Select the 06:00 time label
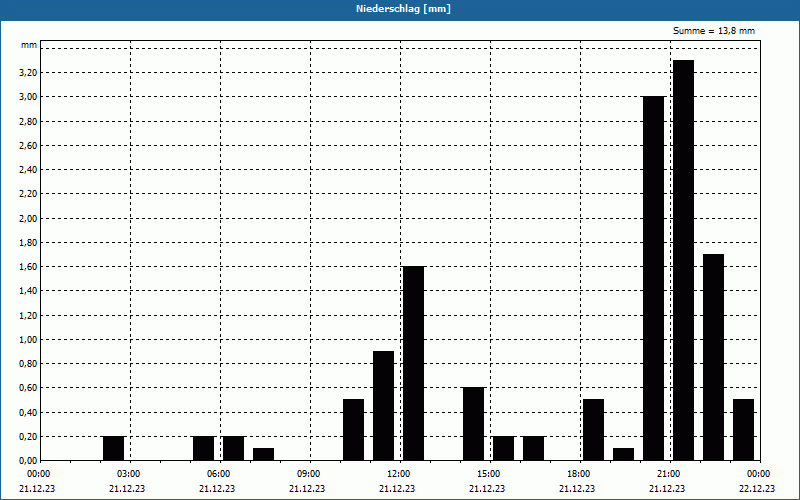800x500 pixels. [219, 474]
